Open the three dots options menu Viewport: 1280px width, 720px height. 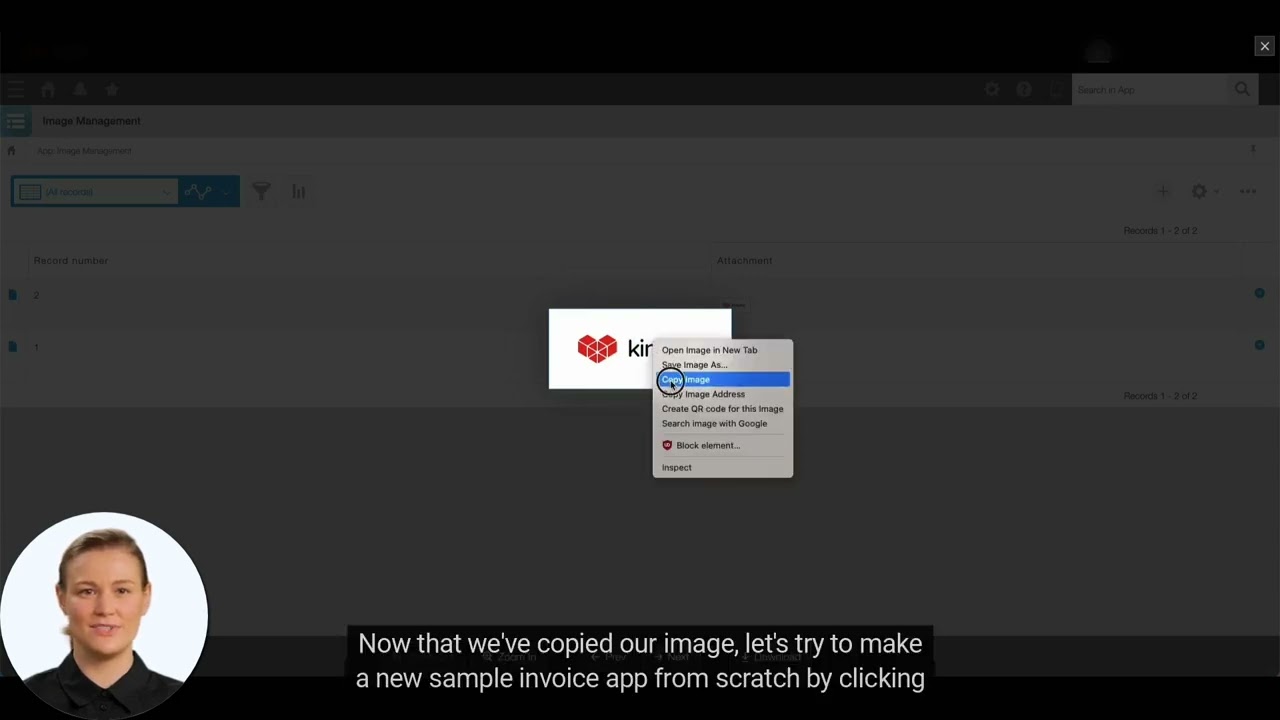point(1248,191)
